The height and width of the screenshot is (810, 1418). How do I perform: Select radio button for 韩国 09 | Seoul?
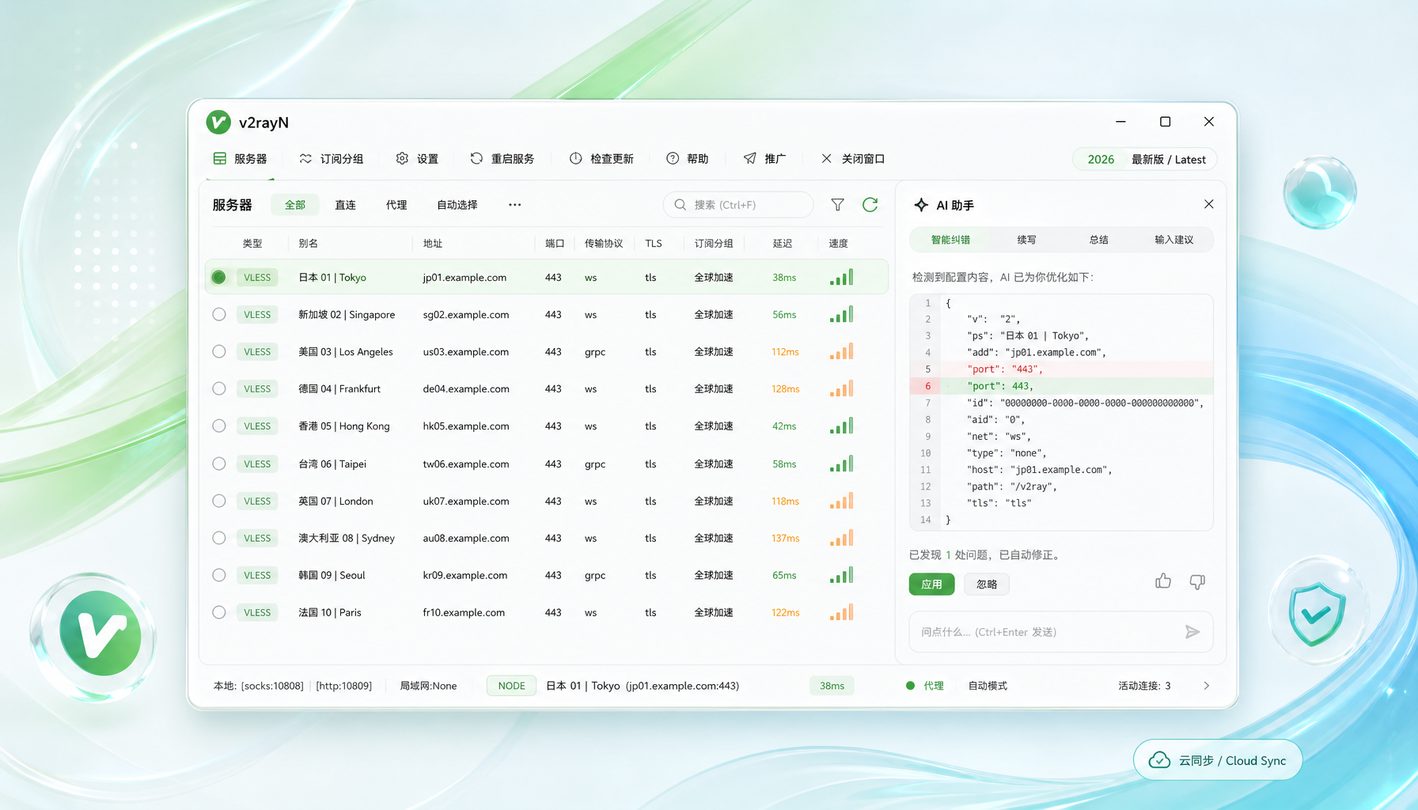[x=219, y=575]
